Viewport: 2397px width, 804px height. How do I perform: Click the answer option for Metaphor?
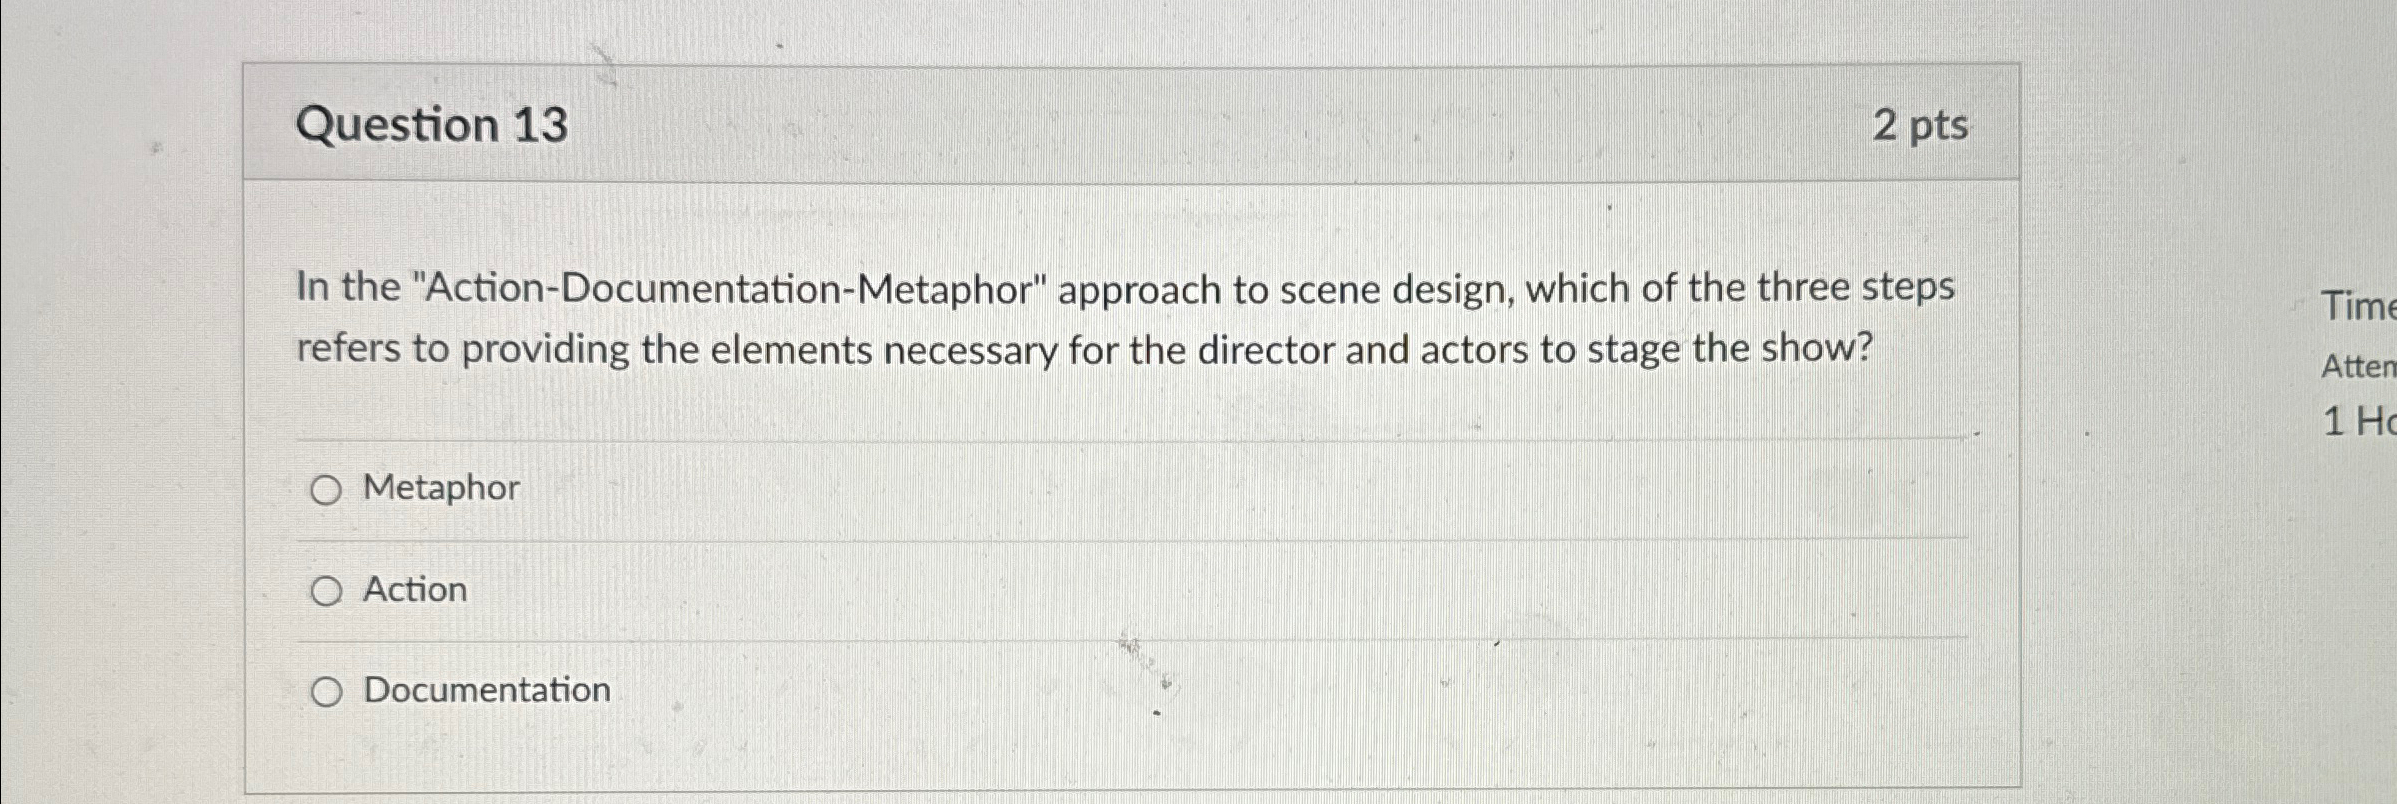coord(439,489)
